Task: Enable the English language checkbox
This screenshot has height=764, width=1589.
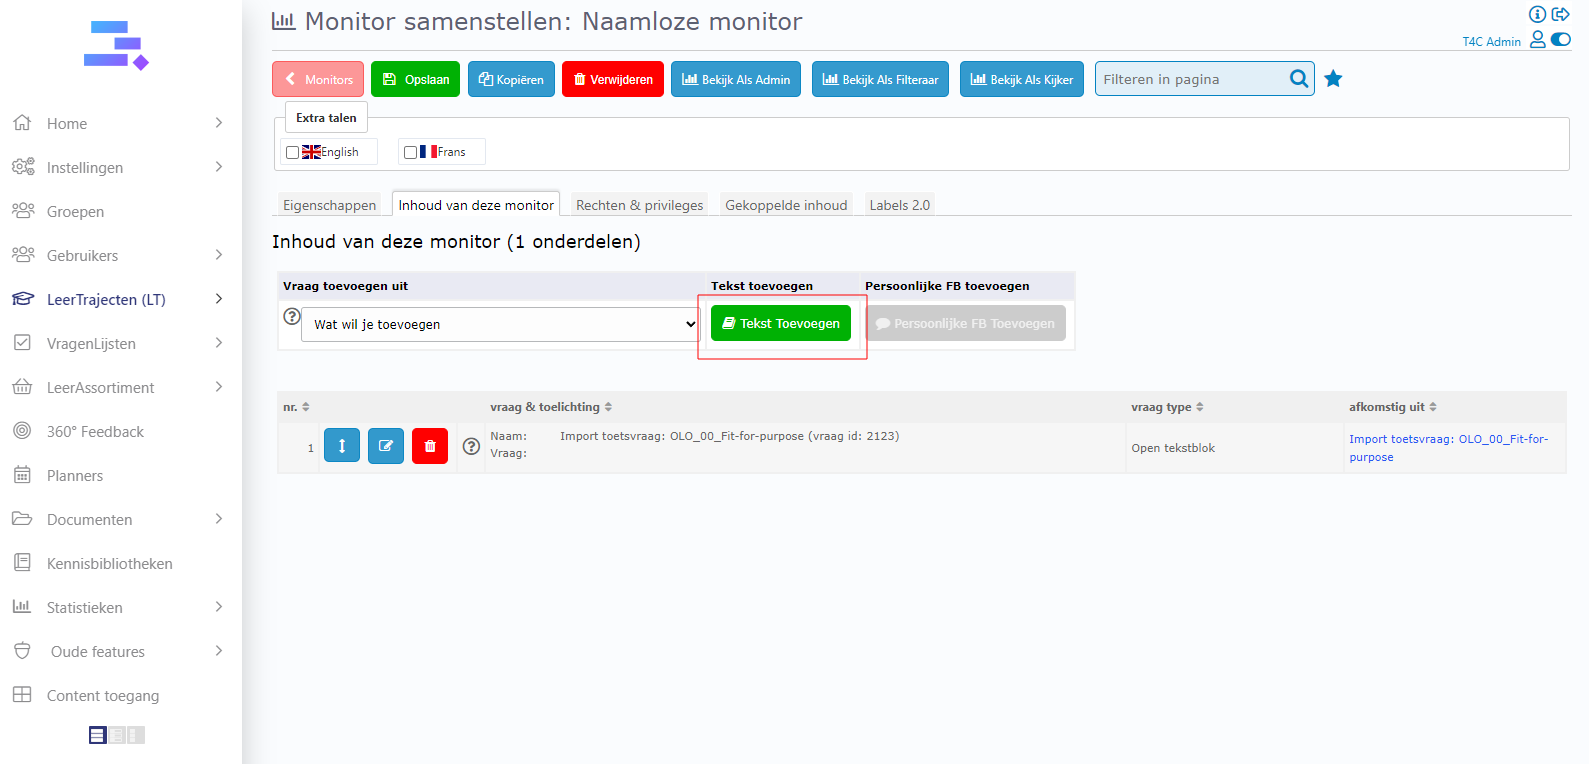Action: [293, 153]
